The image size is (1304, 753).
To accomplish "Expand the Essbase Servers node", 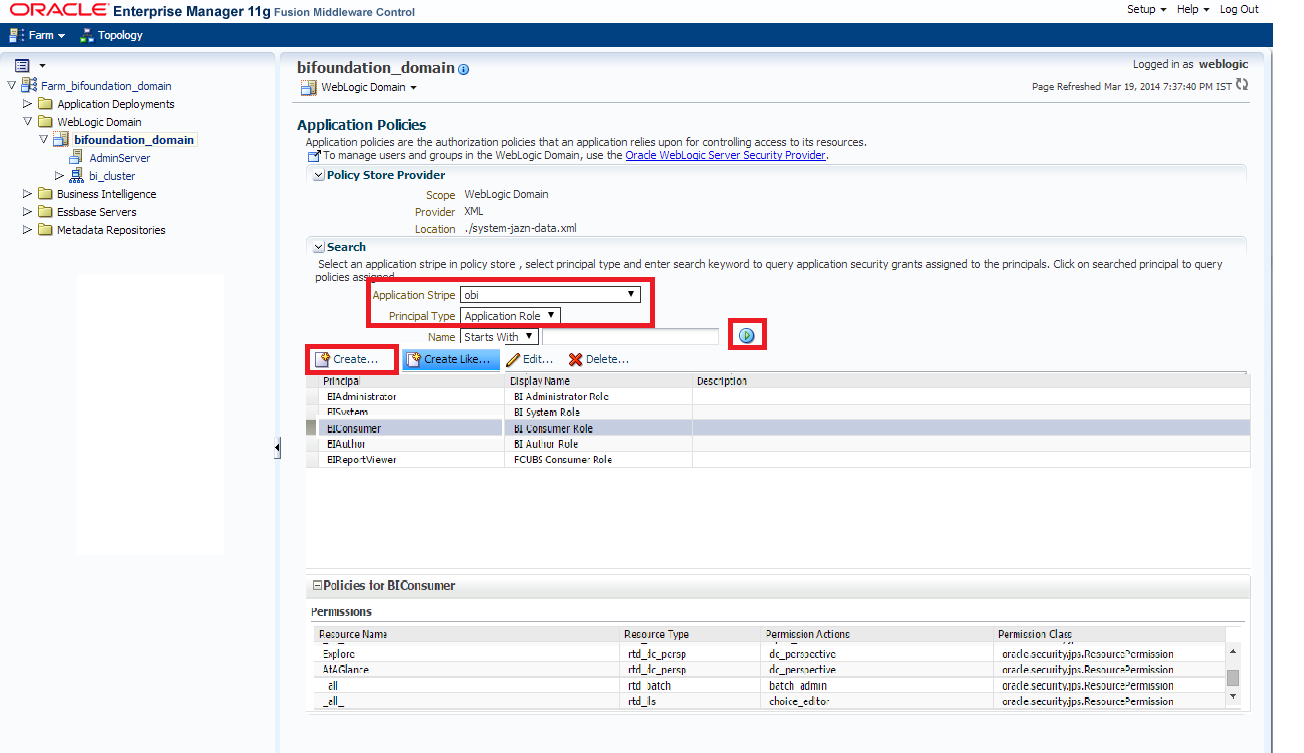I will (28, 212).
